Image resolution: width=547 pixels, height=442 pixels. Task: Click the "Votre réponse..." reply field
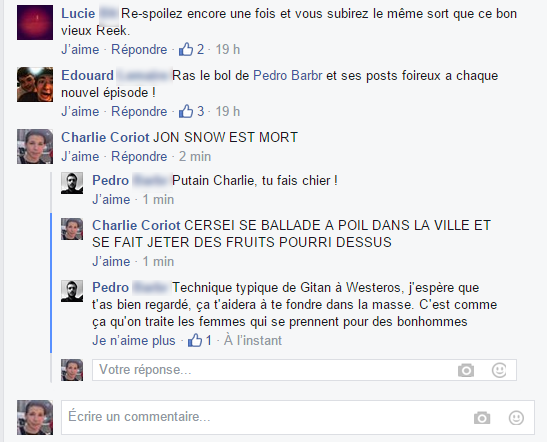[x=304, y=370]
